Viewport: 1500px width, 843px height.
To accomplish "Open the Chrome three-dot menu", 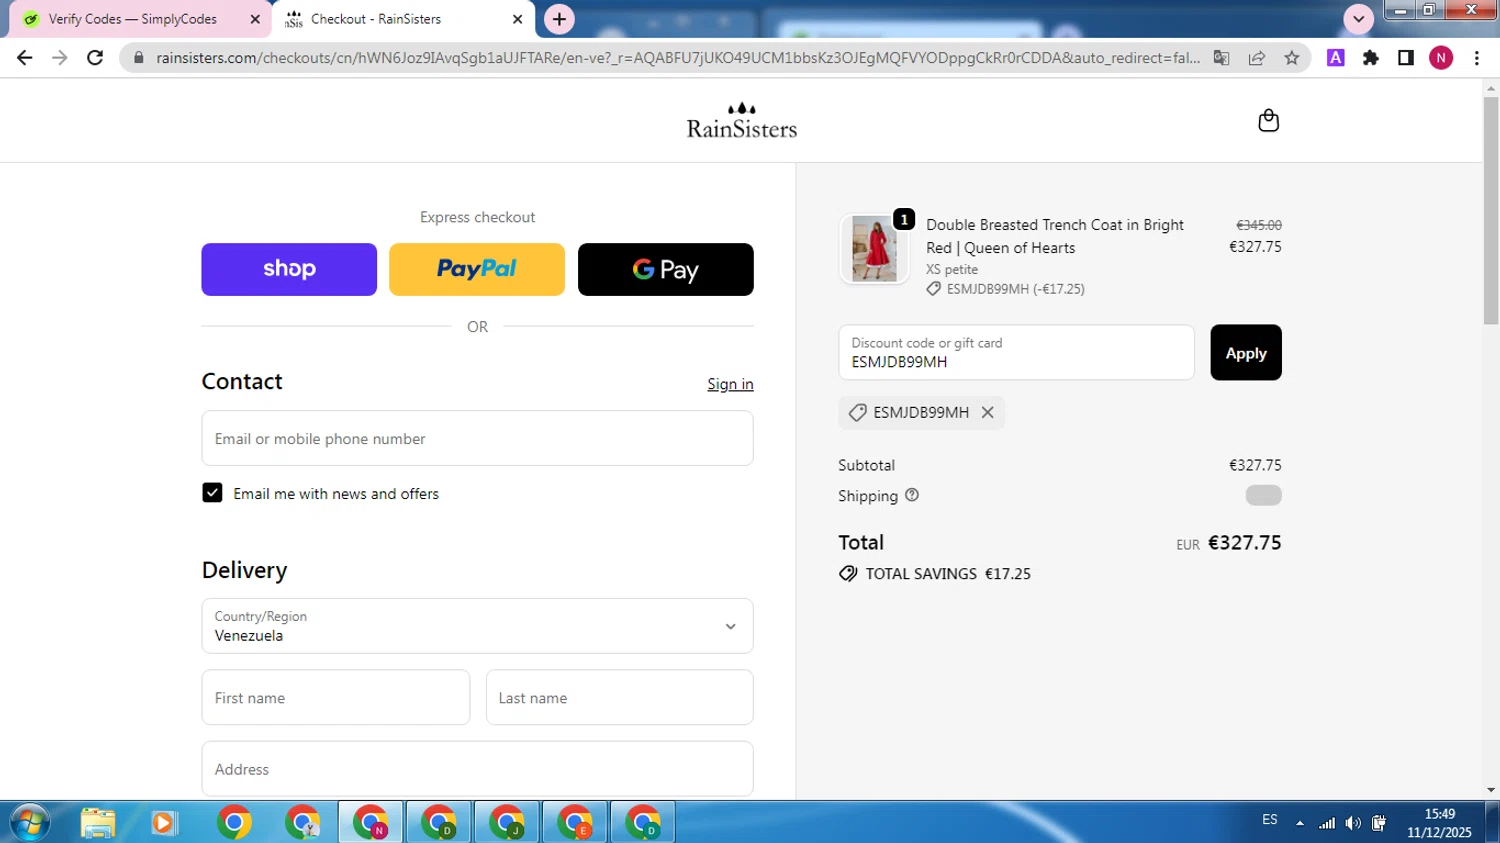I will (1476, 58).
